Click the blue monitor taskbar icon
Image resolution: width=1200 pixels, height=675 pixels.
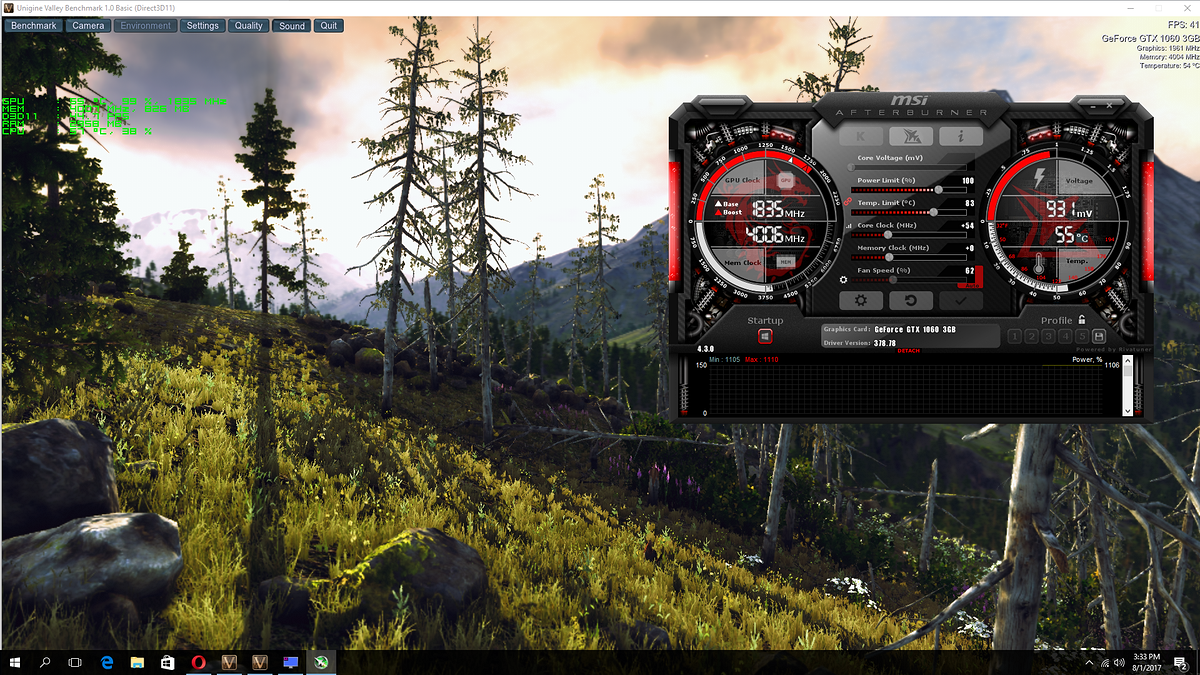click(x=290, y=662)
